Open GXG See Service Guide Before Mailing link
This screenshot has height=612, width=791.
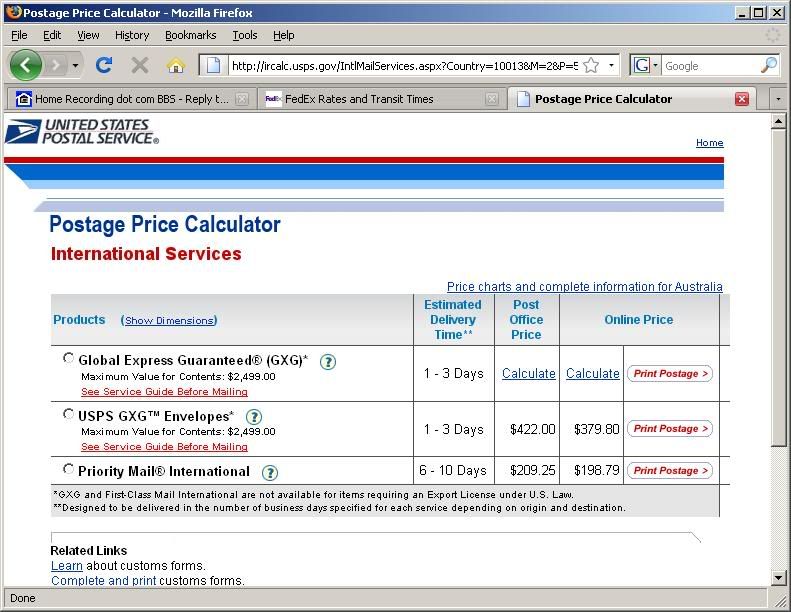coord(164,392)
